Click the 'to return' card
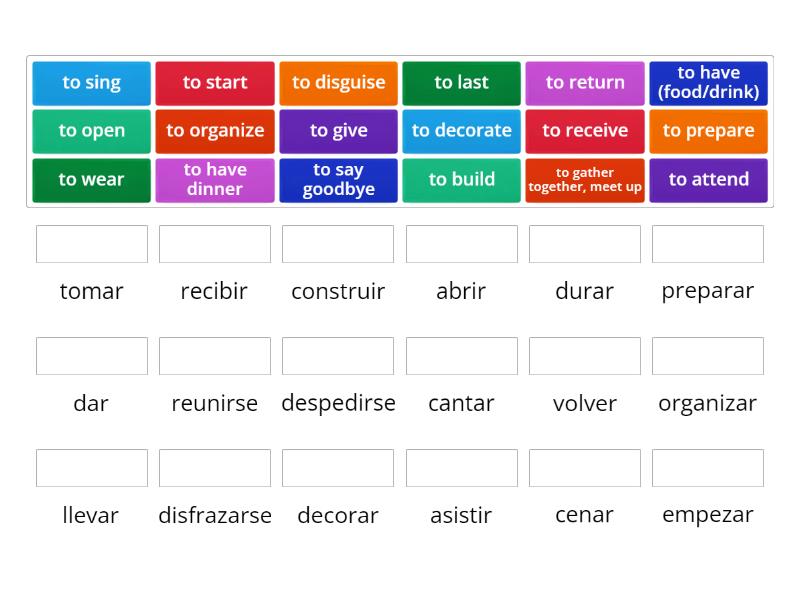This screenshot has width=800, height=600. pos(584,83)
